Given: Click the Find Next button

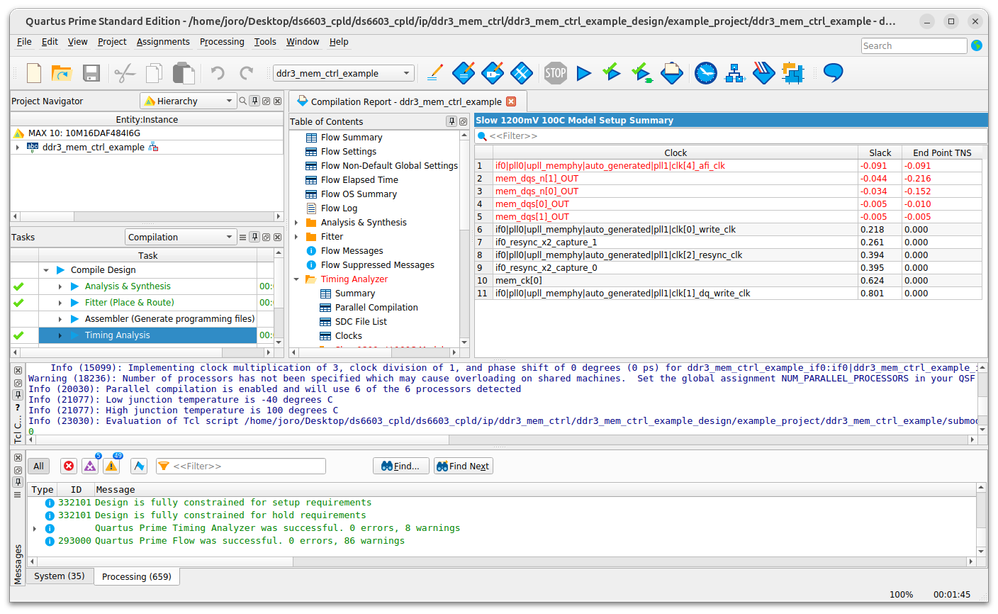Looking at the screenshot, I should (463, 466).
